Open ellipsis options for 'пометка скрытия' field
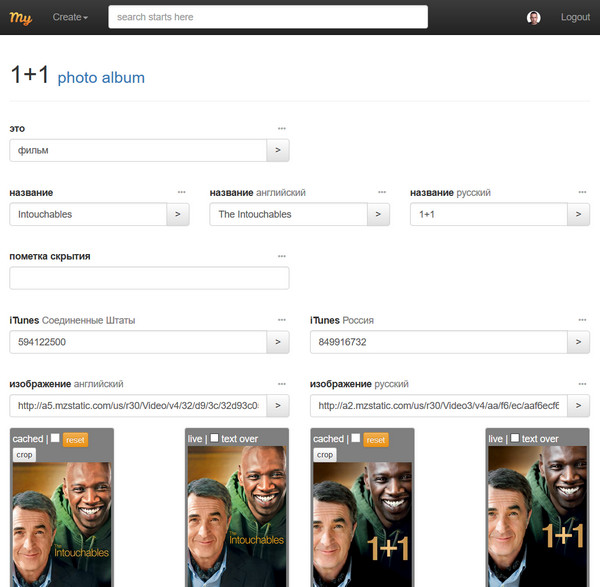Image resolution: width=600 pixels, height=587 pixels. (x=282, y=256)
